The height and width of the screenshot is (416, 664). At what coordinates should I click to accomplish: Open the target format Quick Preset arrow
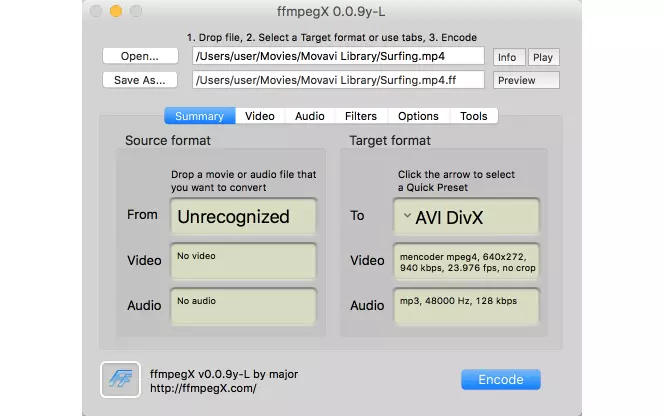pos(407,215)
